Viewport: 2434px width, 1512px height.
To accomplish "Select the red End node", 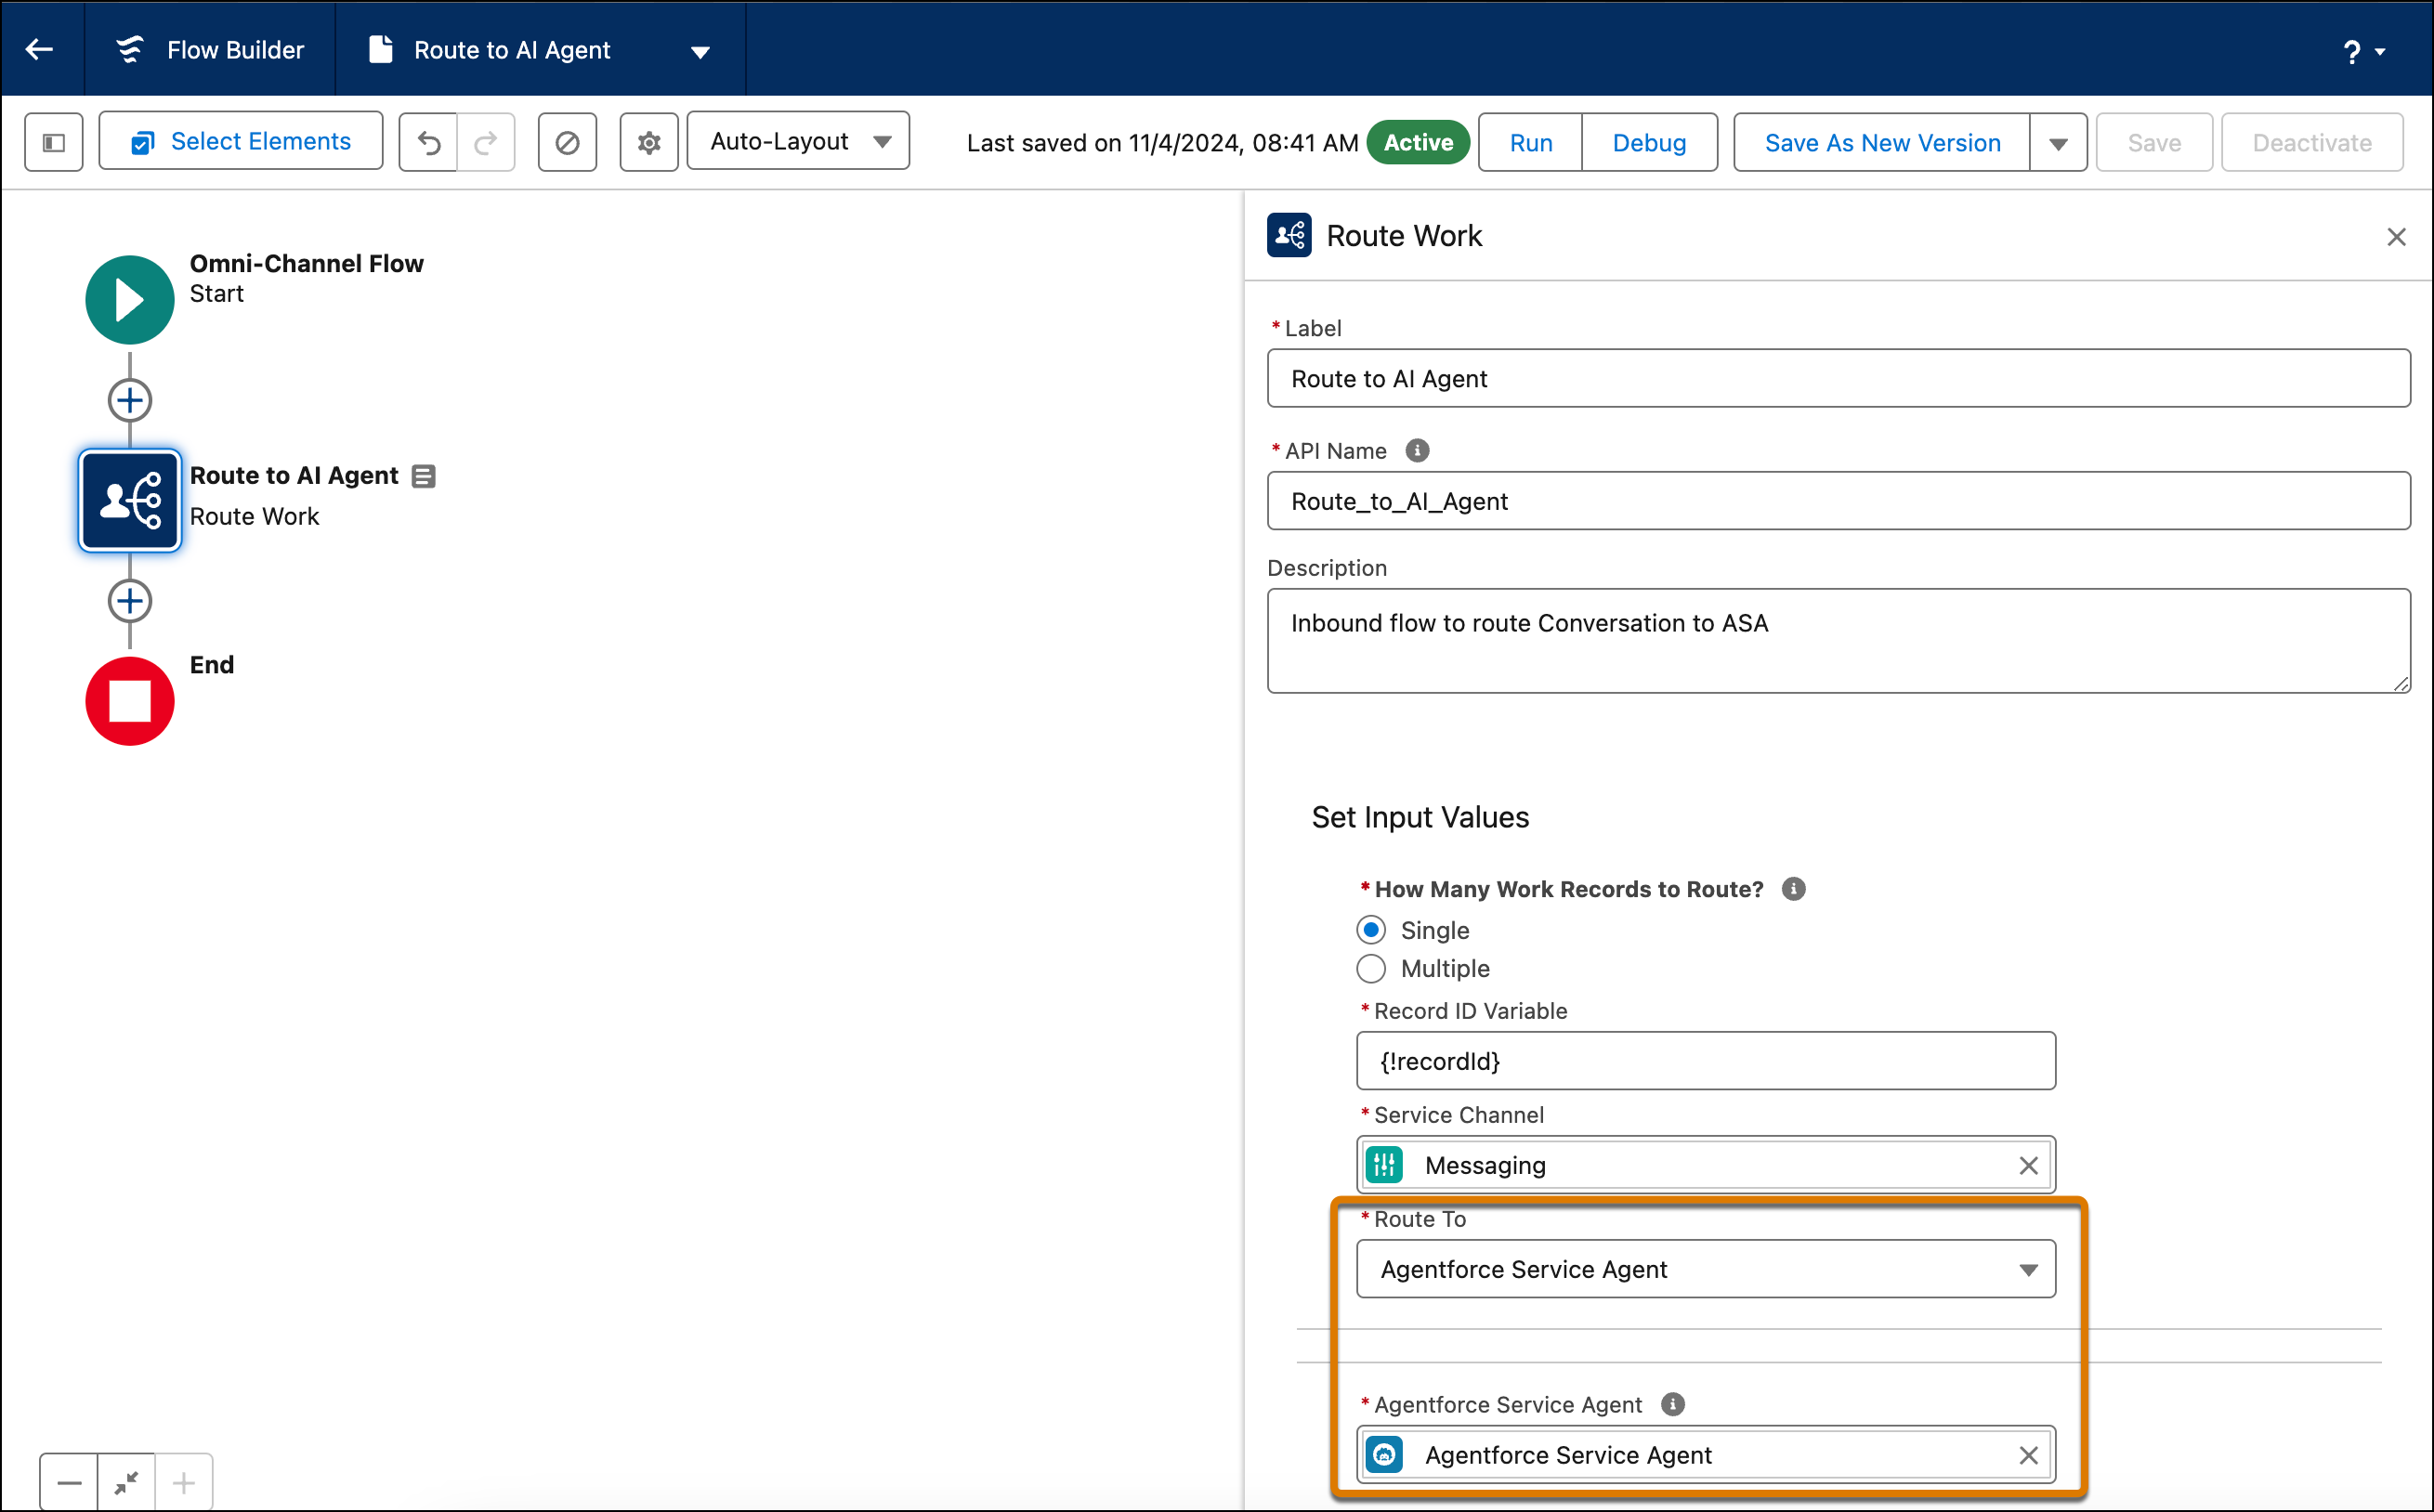I will (130, 701).
